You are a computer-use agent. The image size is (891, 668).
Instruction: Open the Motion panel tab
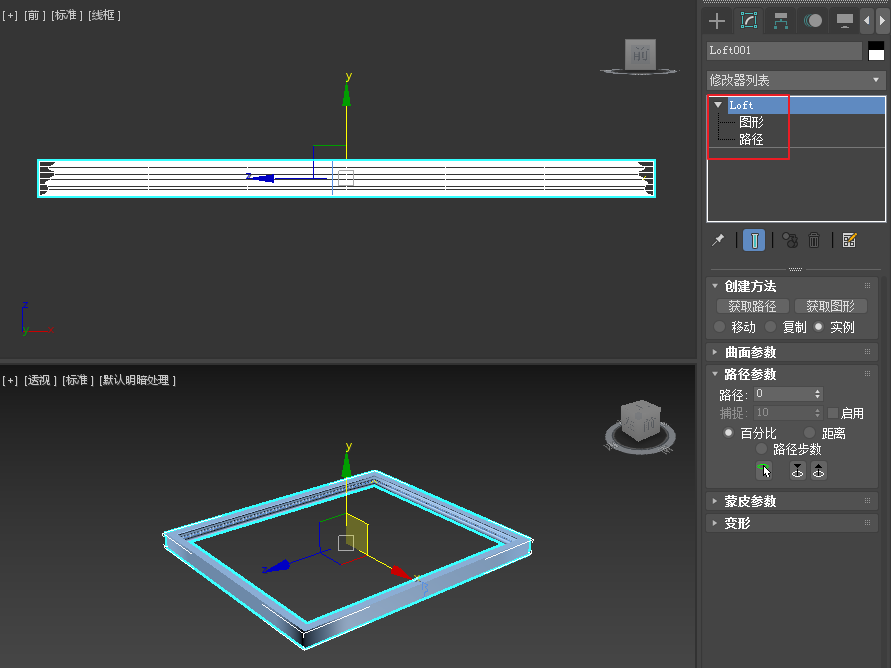tap(813, 21)
